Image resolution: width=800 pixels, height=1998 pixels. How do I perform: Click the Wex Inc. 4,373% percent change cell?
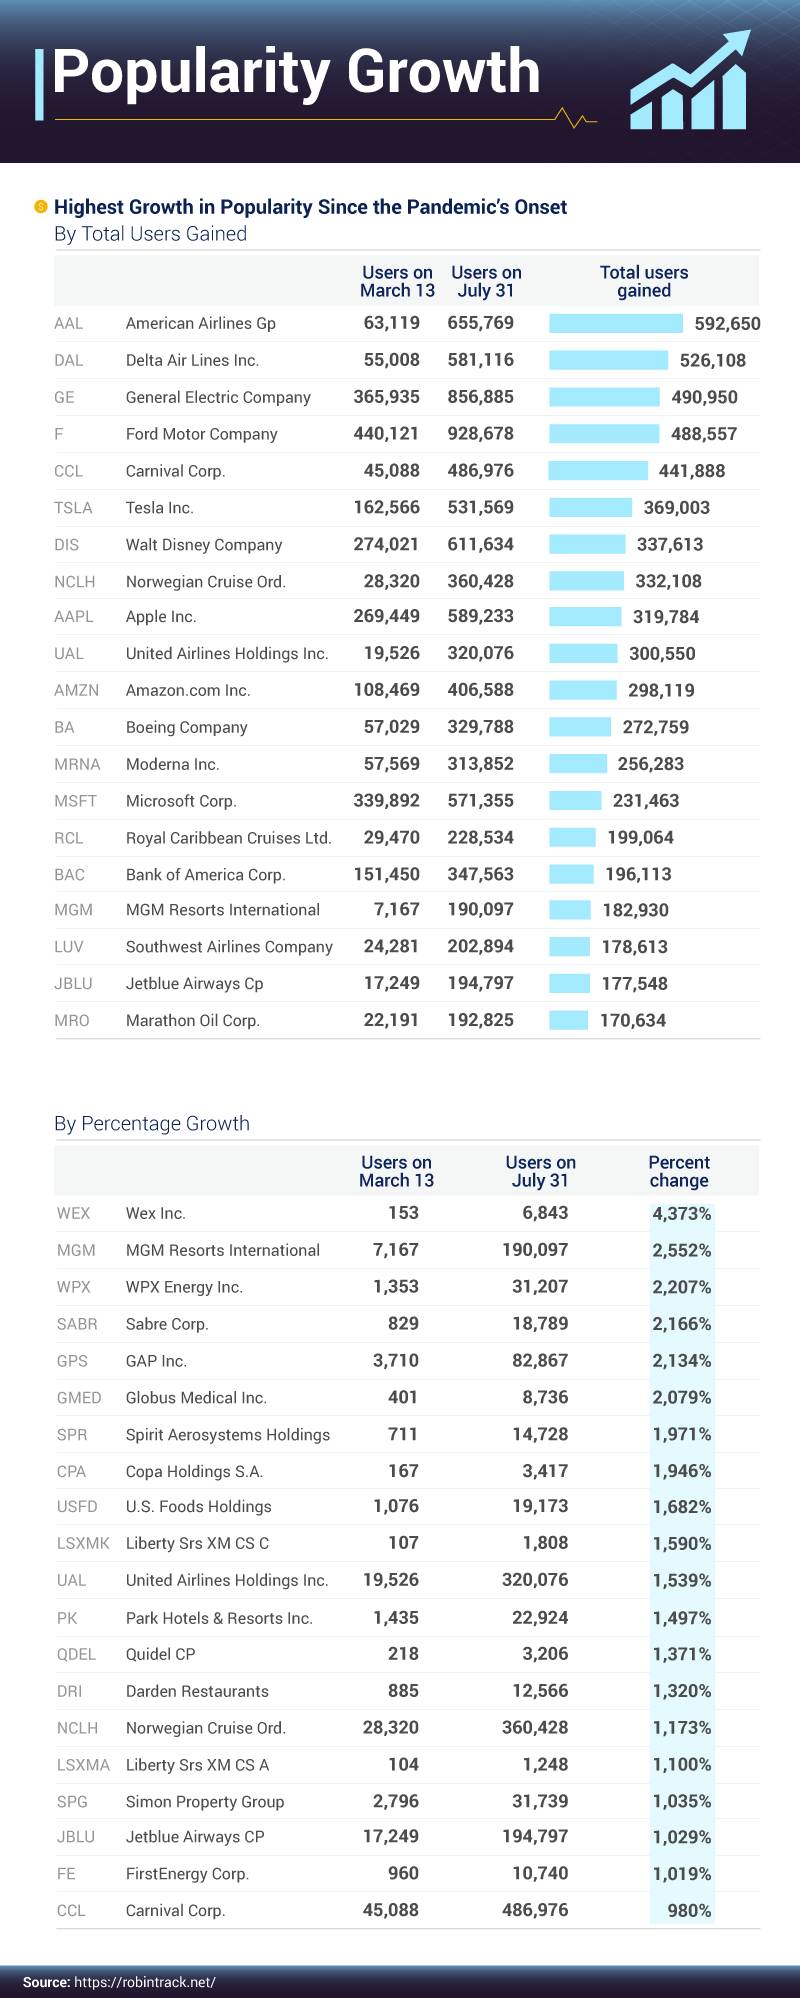(682, 1213)
